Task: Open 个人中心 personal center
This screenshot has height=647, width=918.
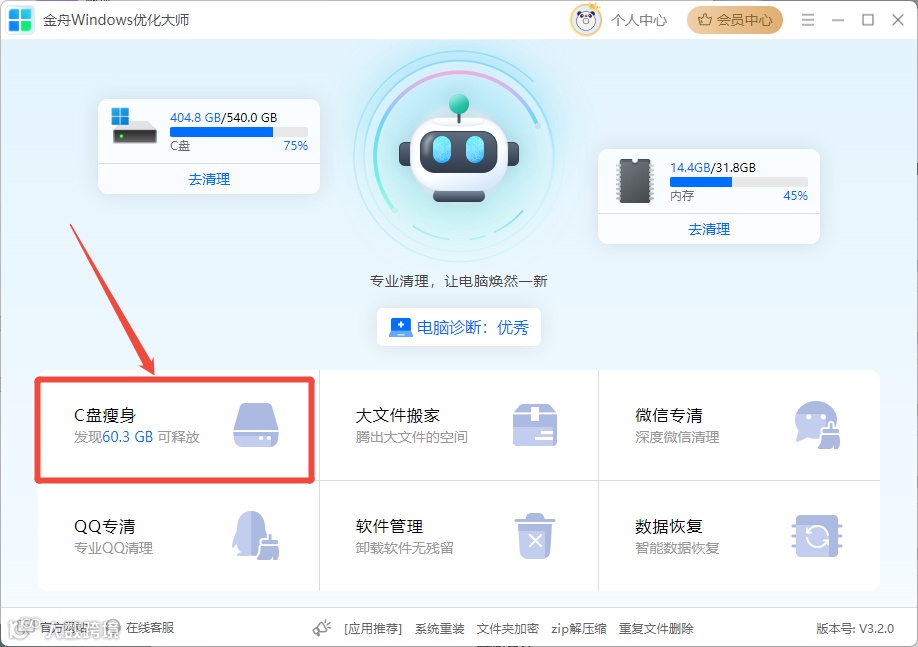Action: (639, 20)
